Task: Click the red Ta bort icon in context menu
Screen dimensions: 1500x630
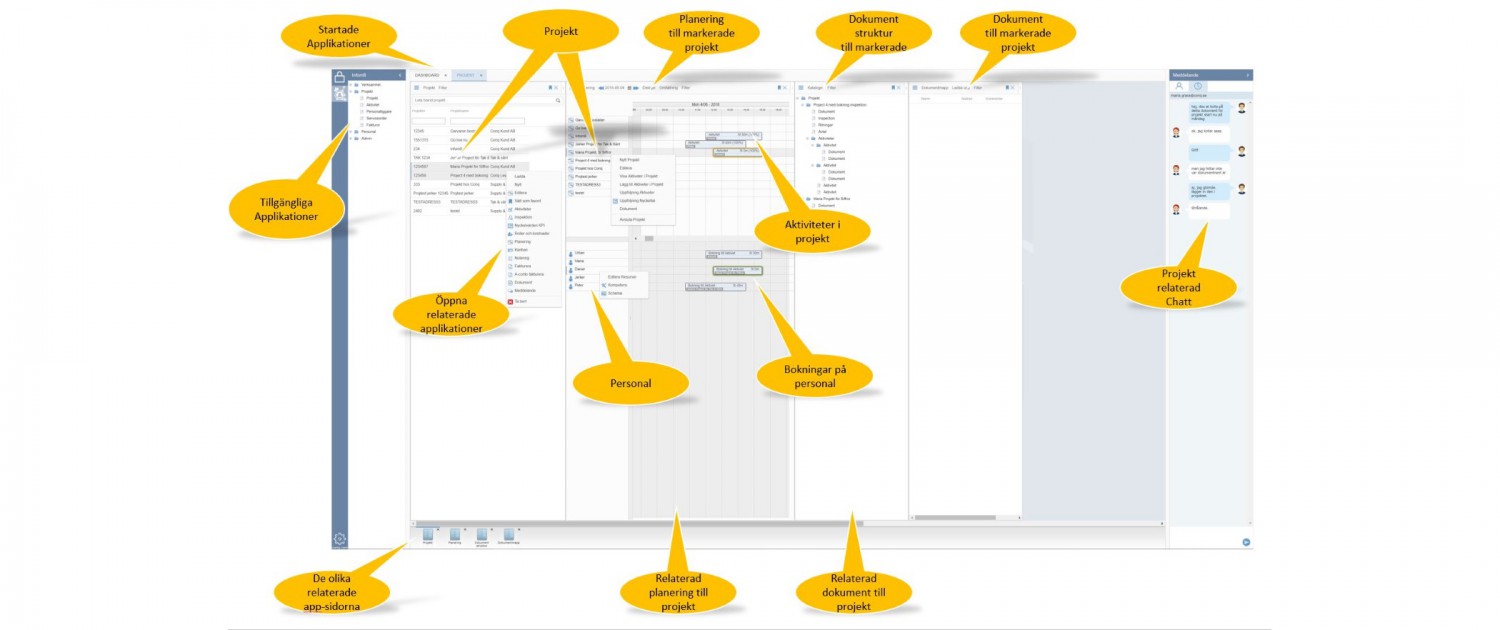Action: pos(510,301)
